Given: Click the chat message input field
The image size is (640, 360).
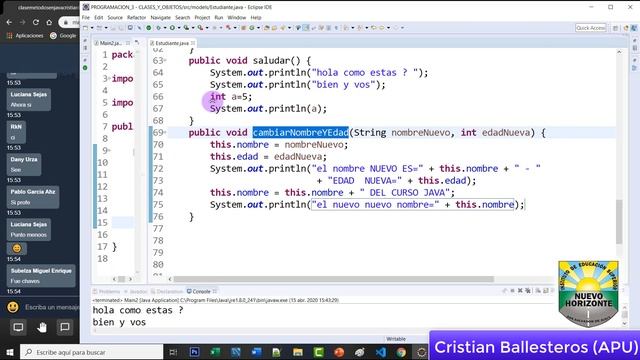Looking at the screenshot, I should [x=51, y=307].
